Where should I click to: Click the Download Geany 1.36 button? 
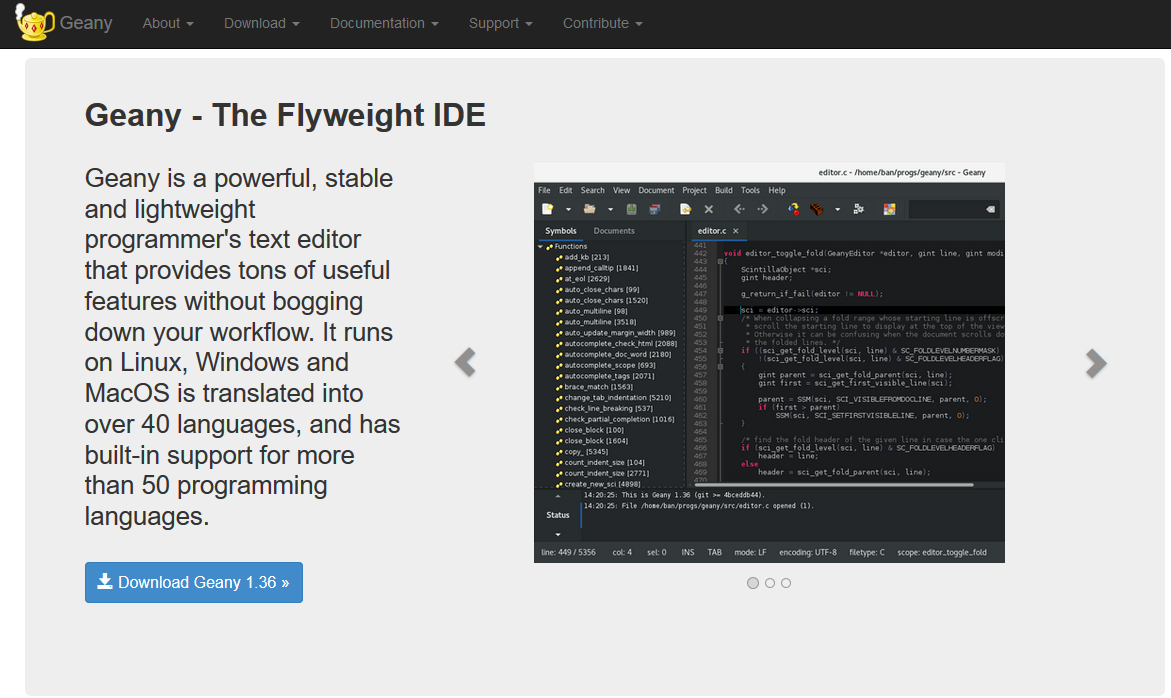tap(193, 582)
